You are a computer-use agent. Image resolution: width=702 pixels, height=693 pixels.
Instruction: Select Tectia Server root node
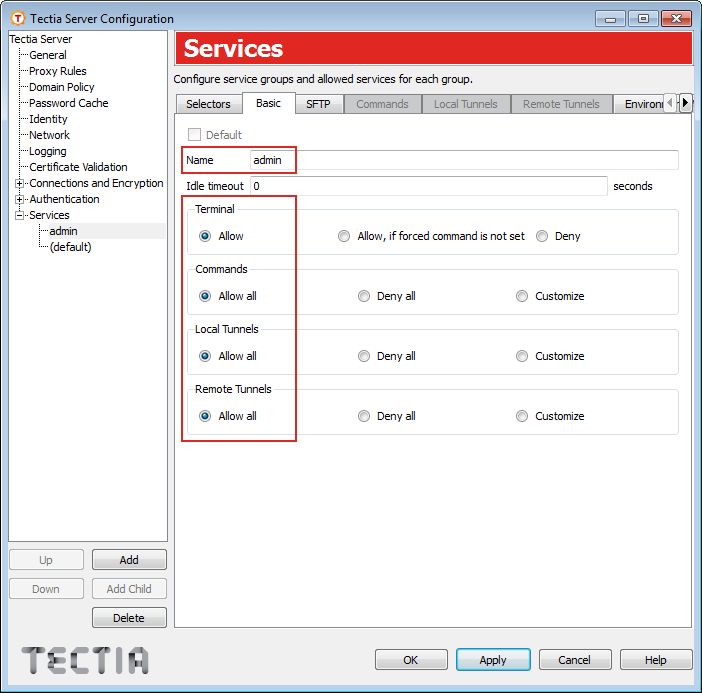[x=41, y=39]
